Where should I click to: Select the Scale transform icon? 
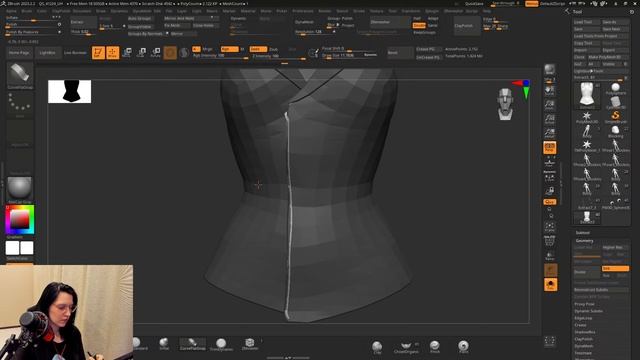(141, 53)
